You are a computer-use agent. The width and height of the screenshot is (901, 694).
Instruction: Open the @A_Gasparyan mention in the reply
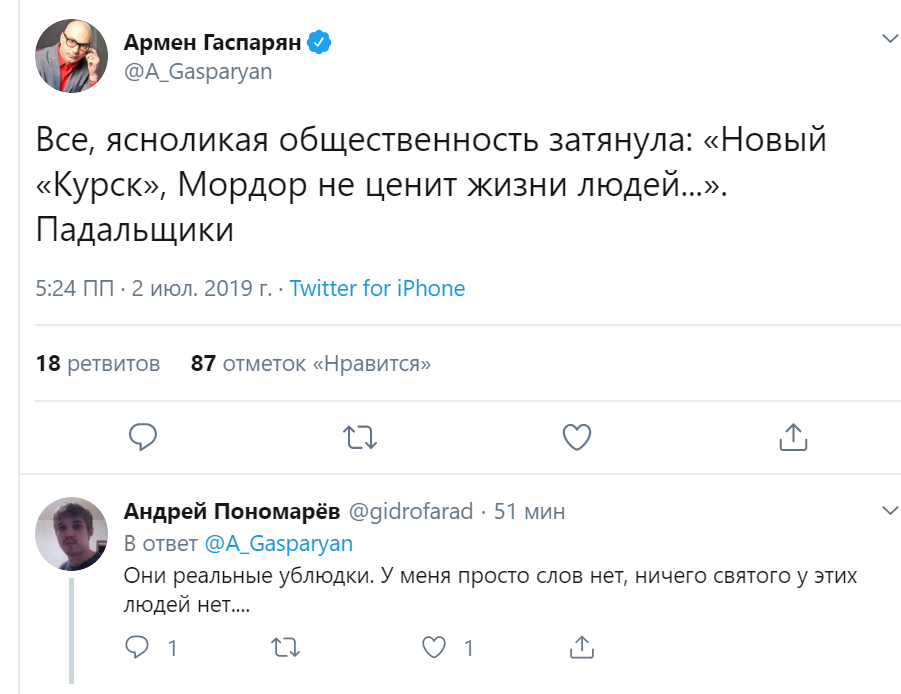279,543
